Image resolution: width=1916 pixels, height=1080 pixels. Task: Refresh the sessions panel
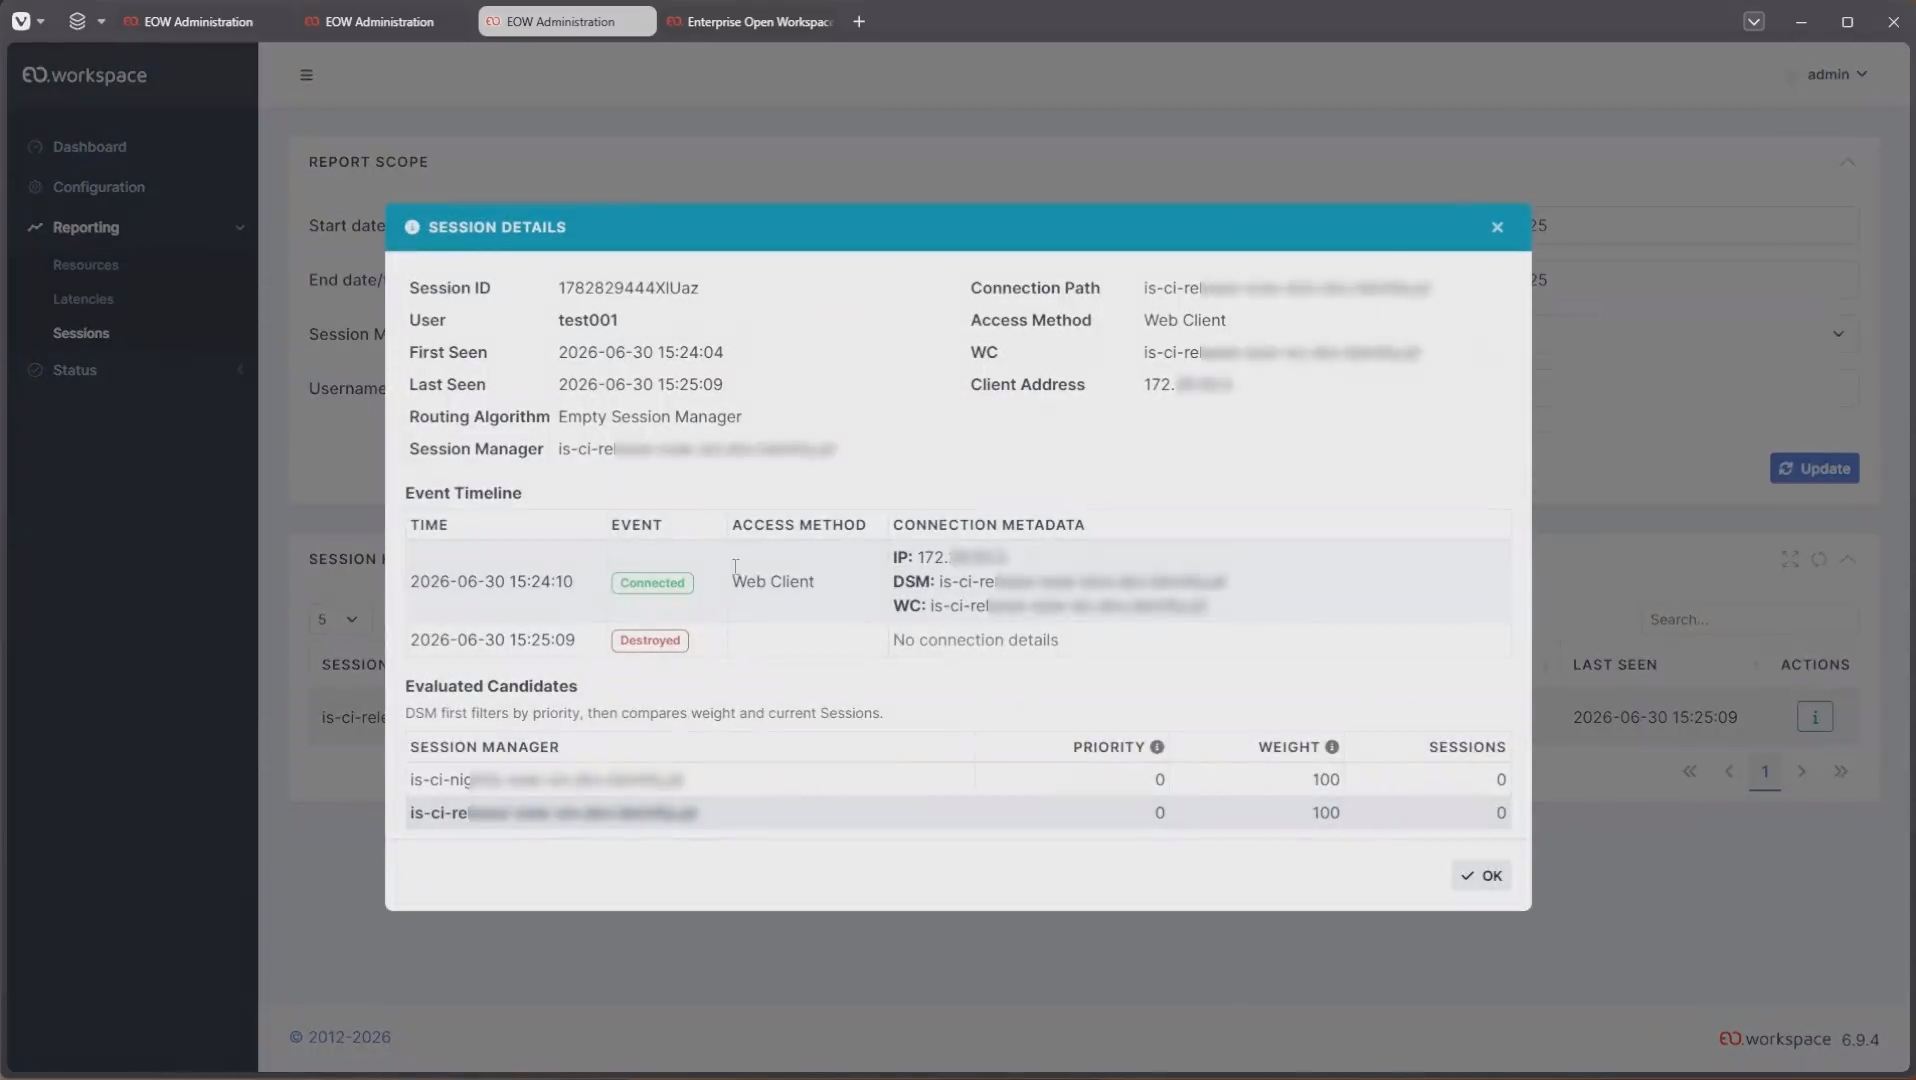1819,559
